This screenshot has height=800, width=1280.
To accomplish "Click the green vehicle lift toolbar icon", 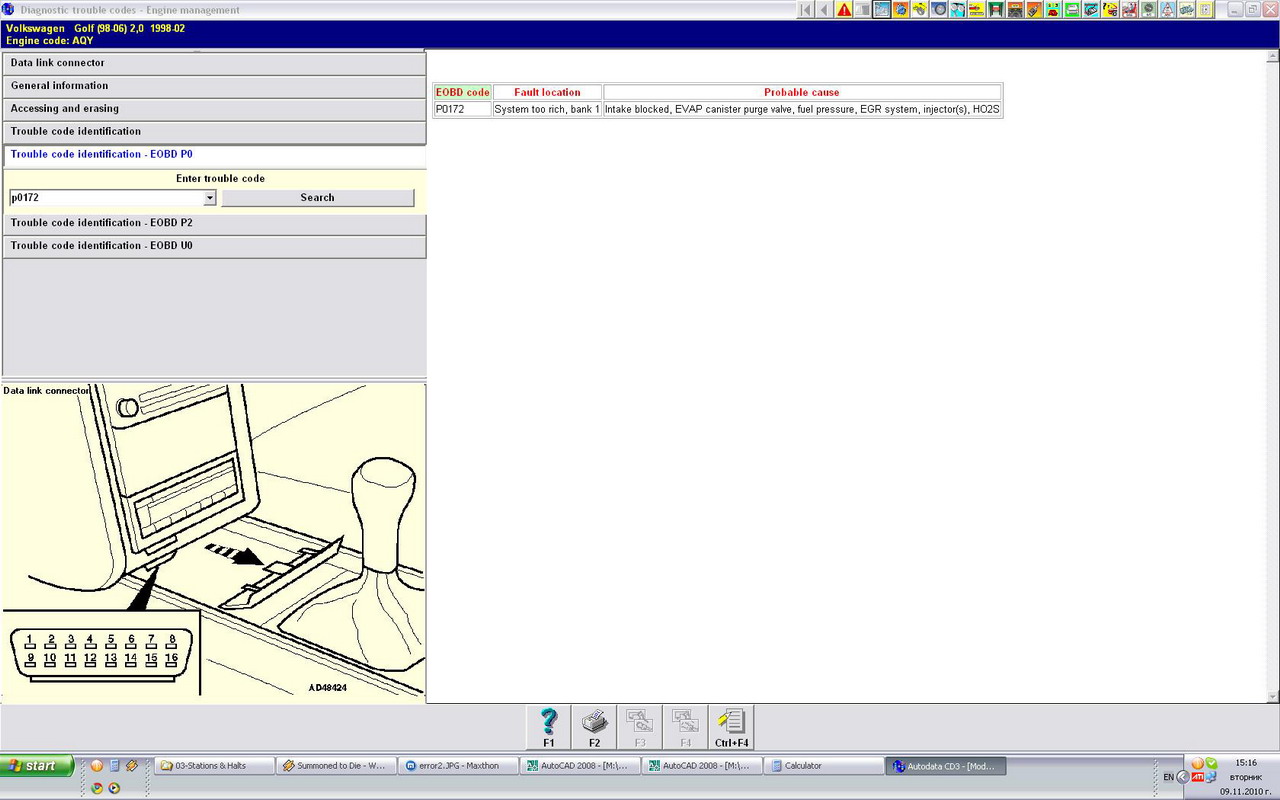I will [x=996, y=10].
